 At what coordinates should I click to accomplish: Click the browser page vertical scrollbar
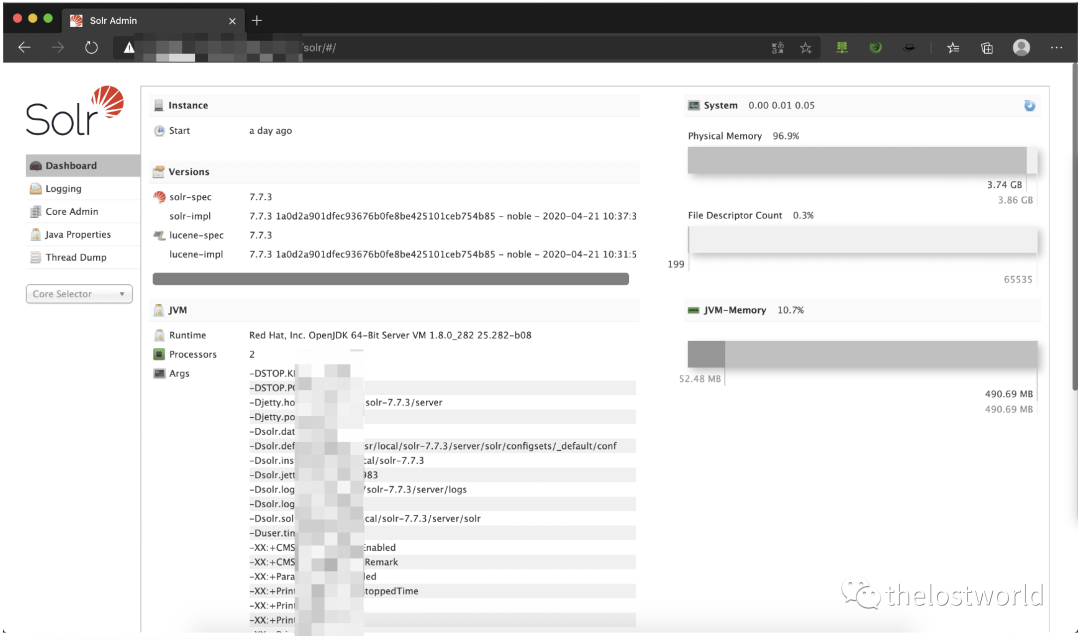click(x=1075, y=227)
